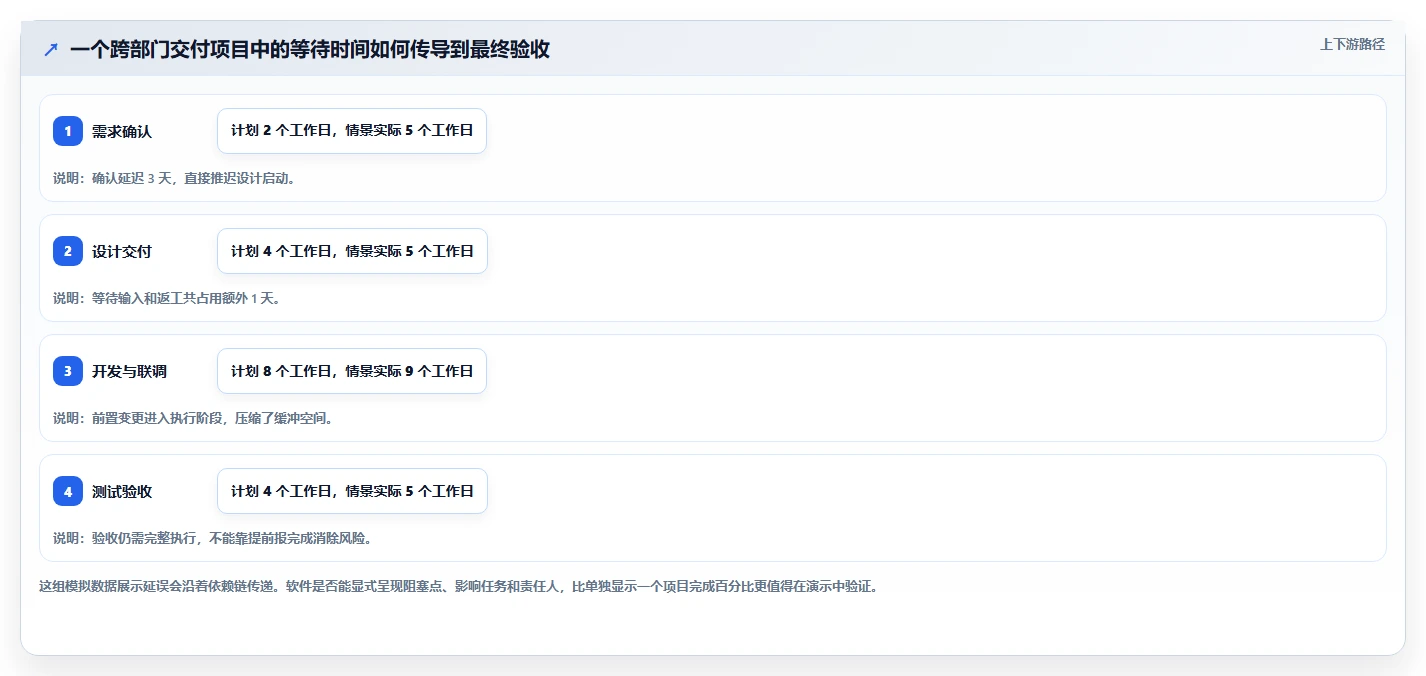1426x676 pixels.
Task: Click the note 前置变更进入执行阶段
Action: pos(193,418)
